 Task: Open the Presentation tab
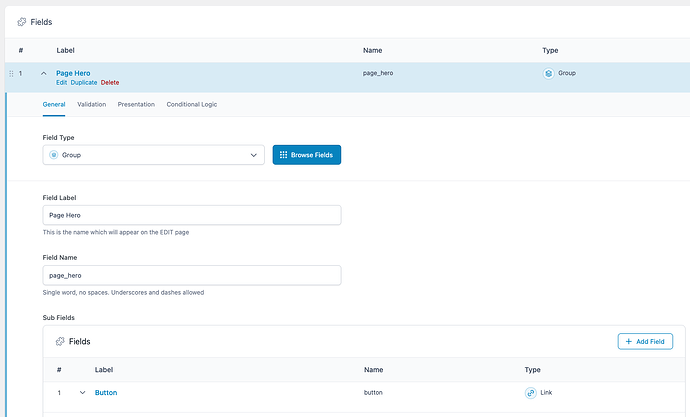[x=136, y=105]
